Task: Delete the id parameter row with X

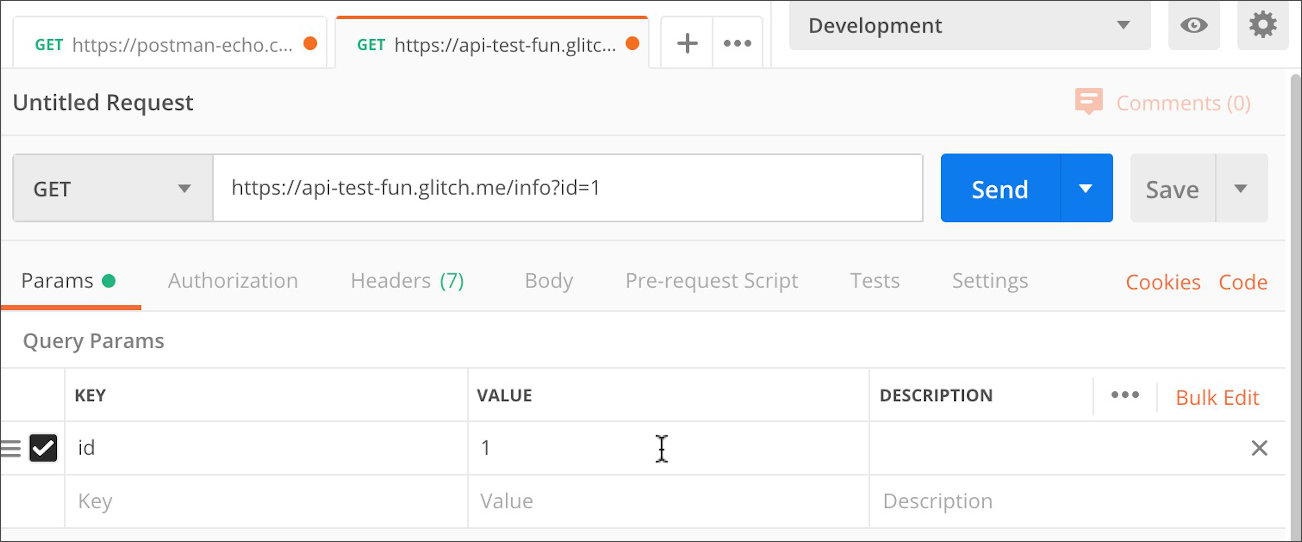Action: click(1259, 448)
